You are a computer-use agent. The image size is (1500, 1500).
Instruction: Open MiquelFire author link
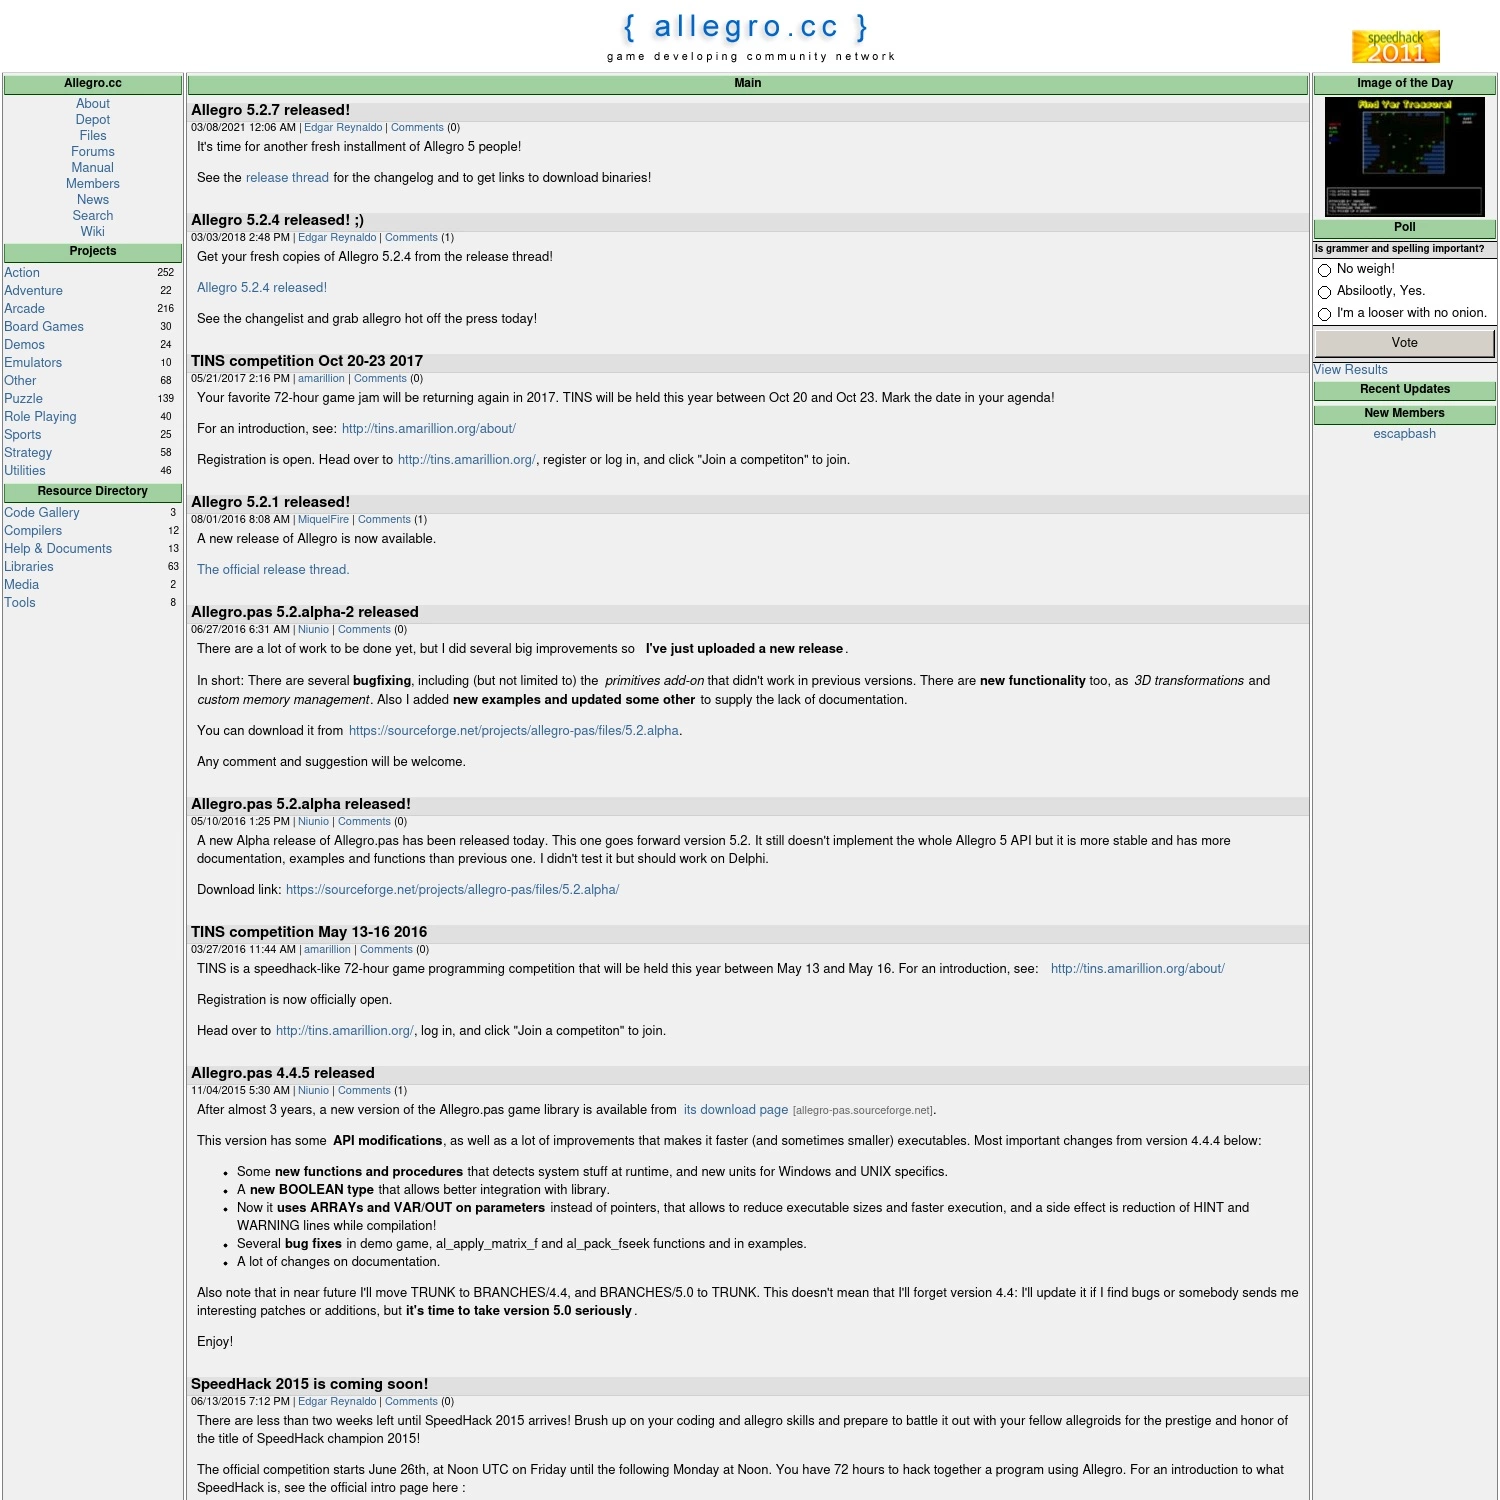323,520
